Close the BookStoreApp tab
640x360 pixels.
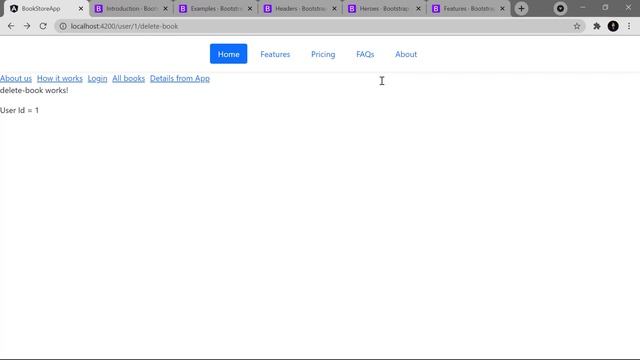click(x=81, y=9)
